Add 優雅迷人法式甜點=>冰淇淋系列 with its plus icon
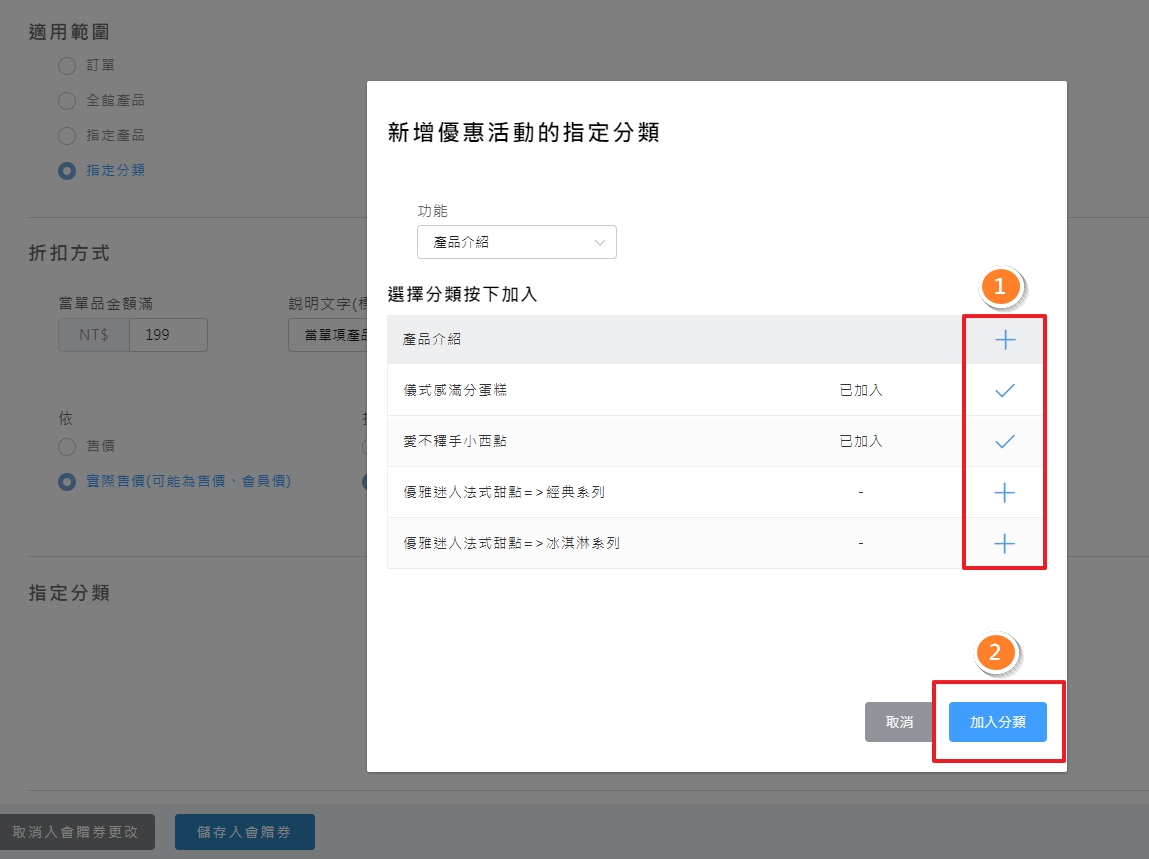The width and height of the screenshot is (1149, 859). [1004, 542]
